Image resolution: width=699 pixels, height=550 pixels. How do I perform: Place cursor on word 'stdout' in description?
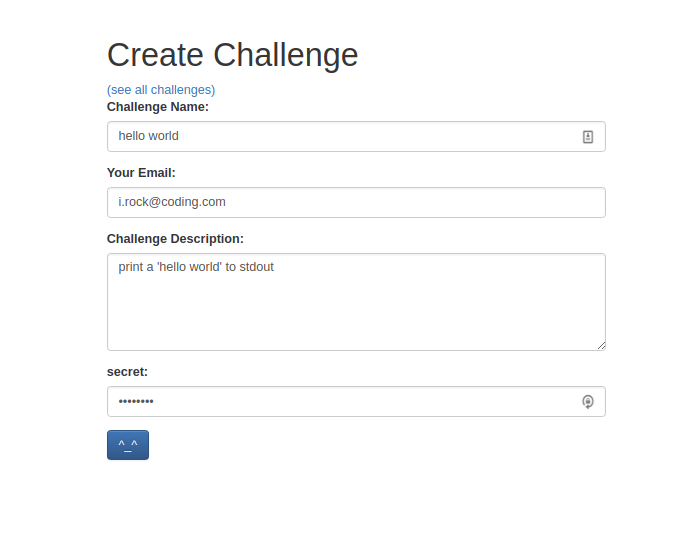[x=256, y=267]
